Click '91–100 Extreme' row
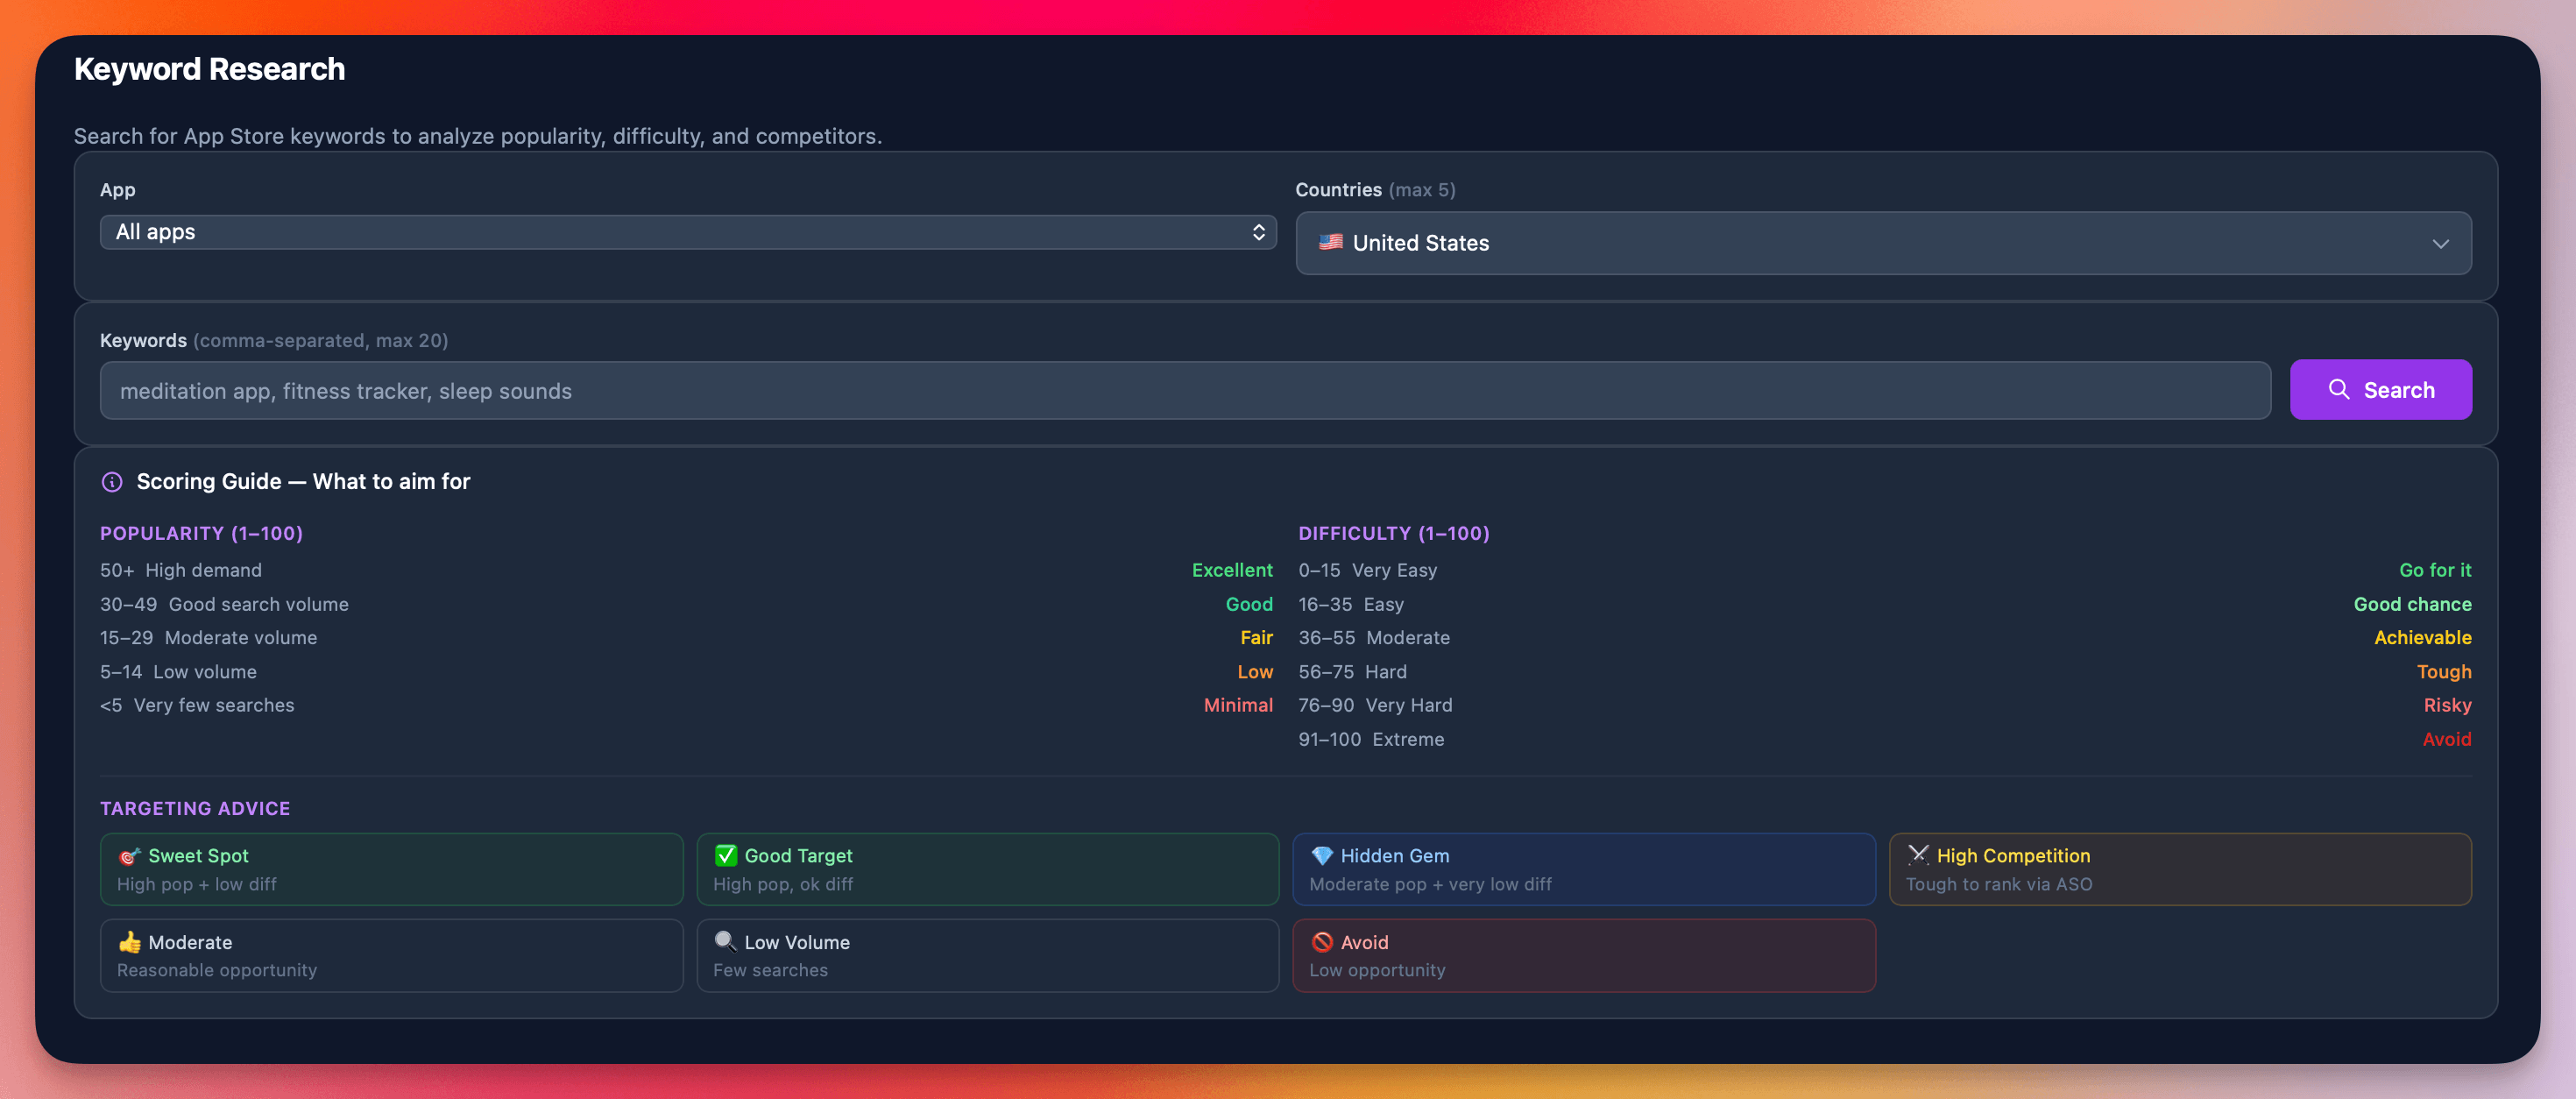Screen dimensions: 2576x1099 click(x=1885, y=739)
